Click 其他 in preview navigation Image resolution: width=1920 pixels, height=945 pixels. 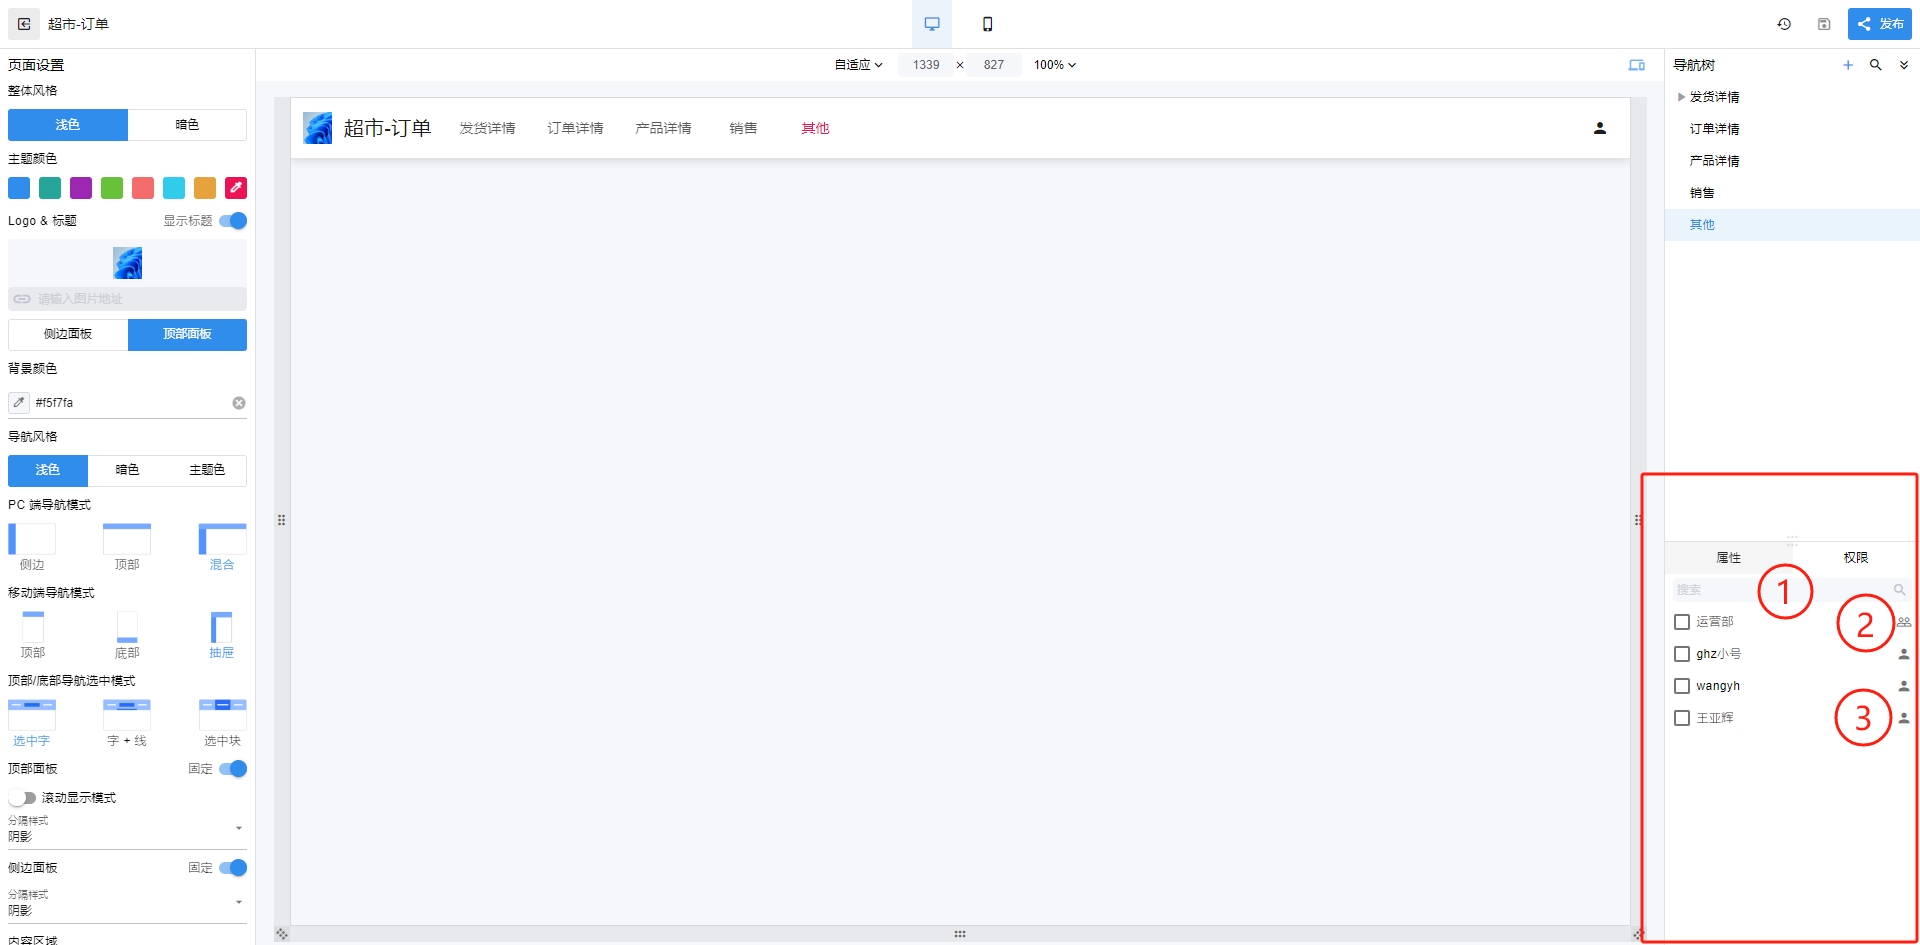(815, 128)
